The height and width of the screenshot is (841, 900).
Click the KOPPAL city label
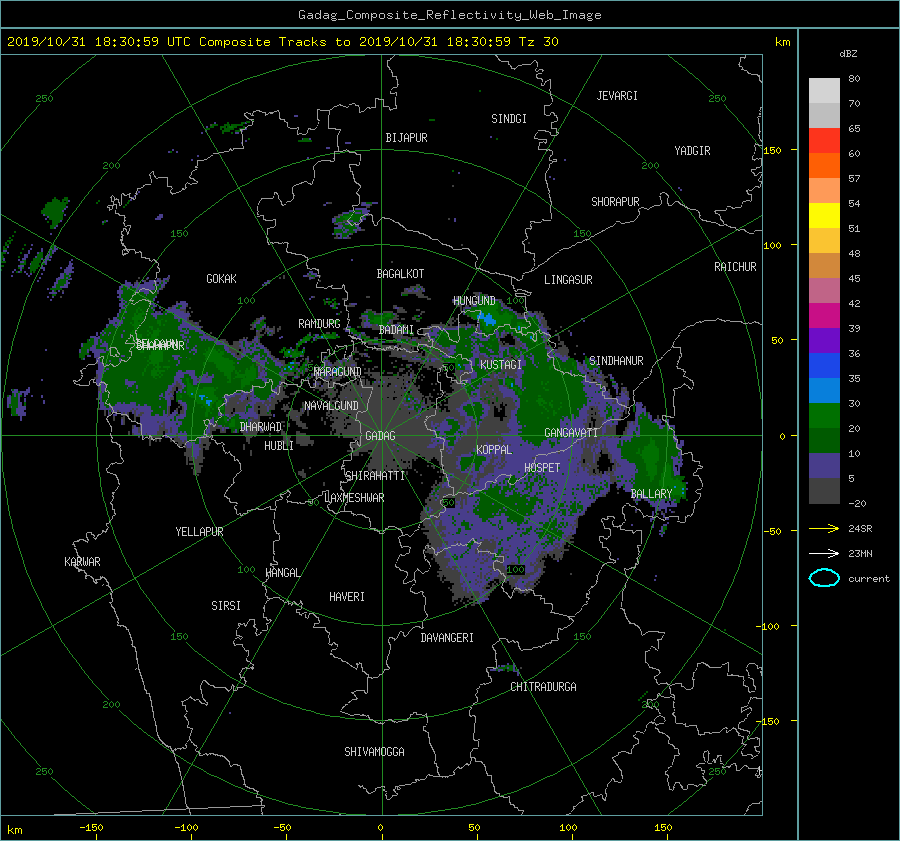point(494,450)
